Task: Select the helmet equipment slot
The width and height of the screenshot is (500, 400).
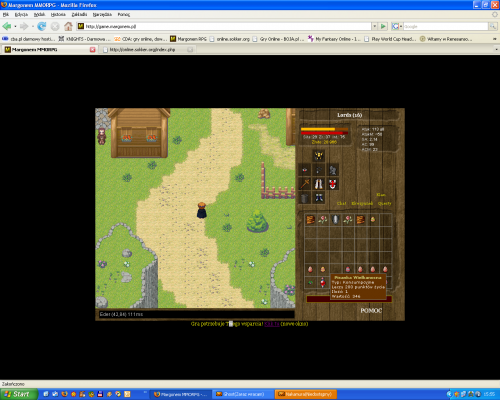Action: (319, 155)
